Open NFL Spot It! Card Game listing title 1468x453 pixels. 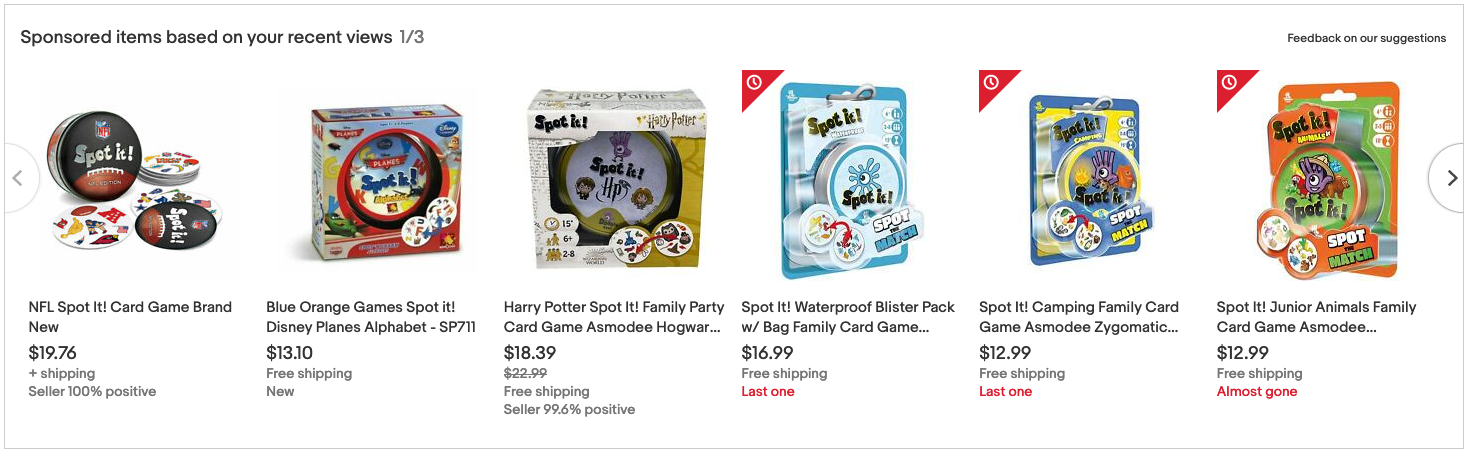coord(130,317)
